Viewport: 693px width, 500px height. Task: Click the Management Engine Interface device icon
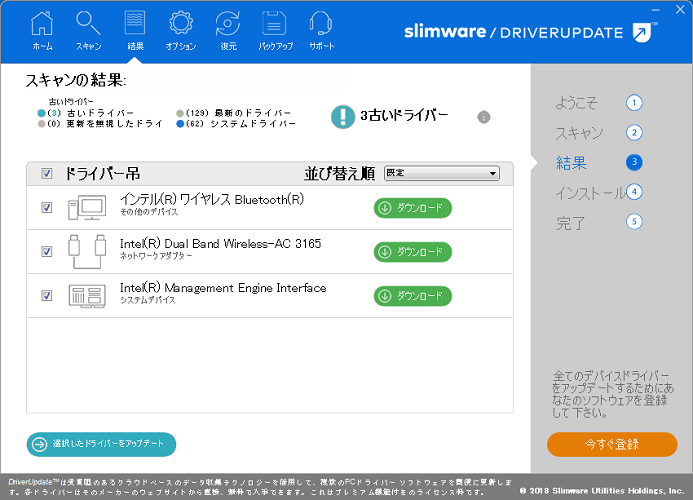pos(87,296)
